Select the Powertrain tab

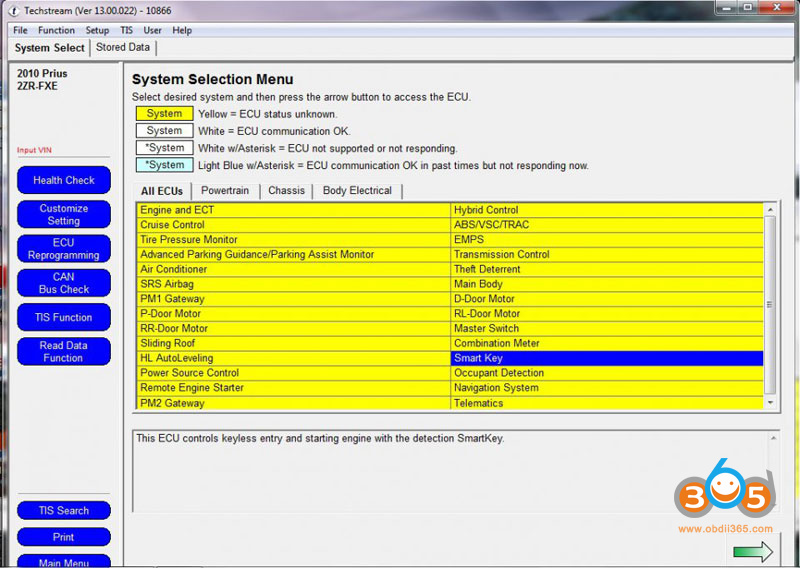point(225,190)
